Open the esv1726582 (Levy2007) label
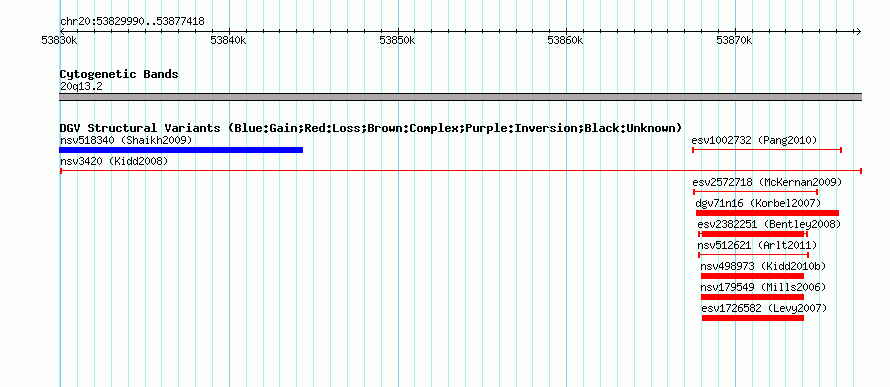 pyautogui.click(x=764, y=309)
